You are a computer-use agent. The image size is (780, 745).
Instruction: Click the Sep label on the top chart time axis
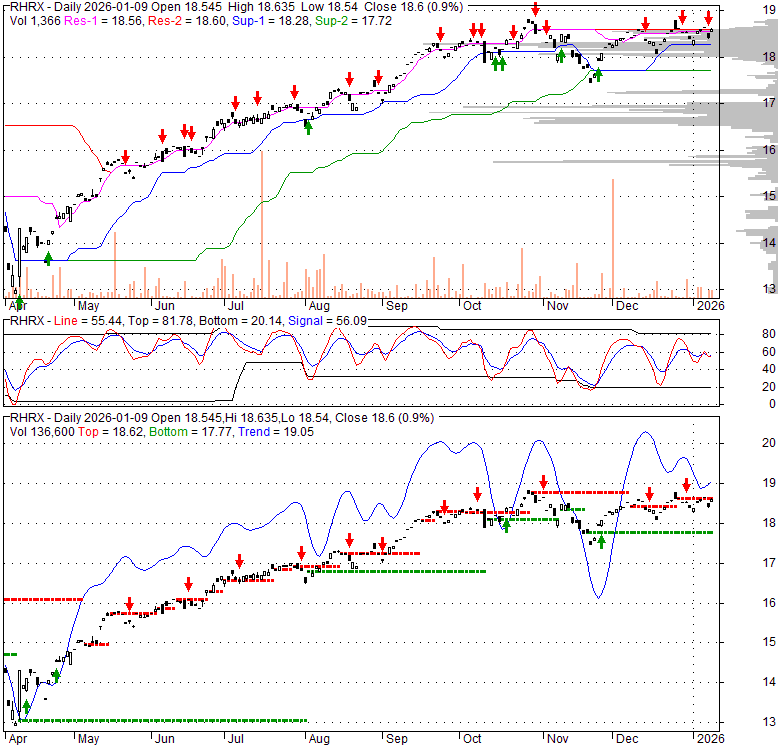tap(396, 305)
